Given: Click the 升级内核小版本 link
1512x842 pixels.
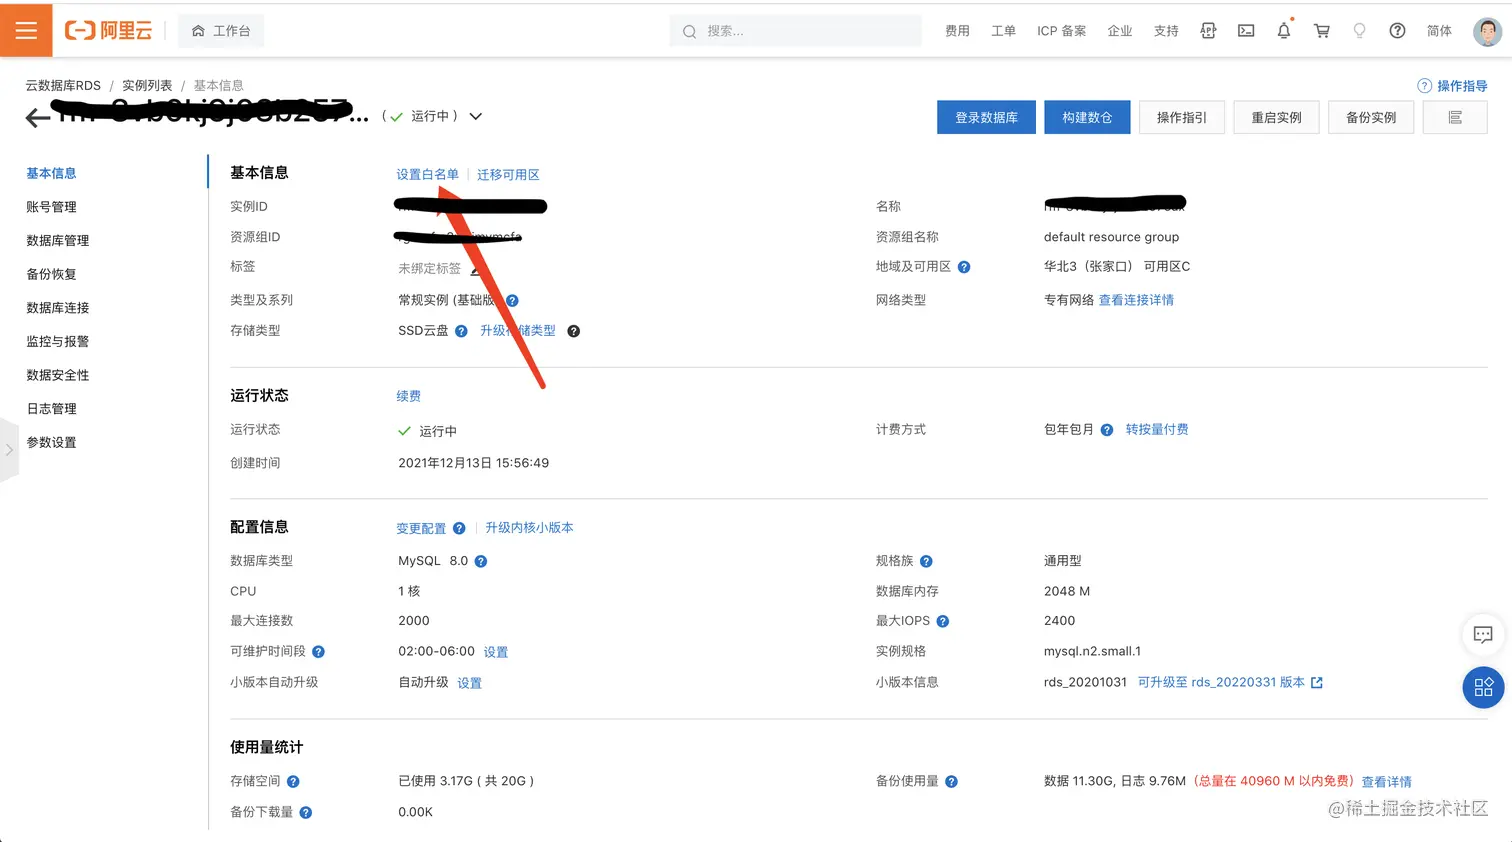Looking at the screenshot, I should pyautogui.click(x=529, y=527).
